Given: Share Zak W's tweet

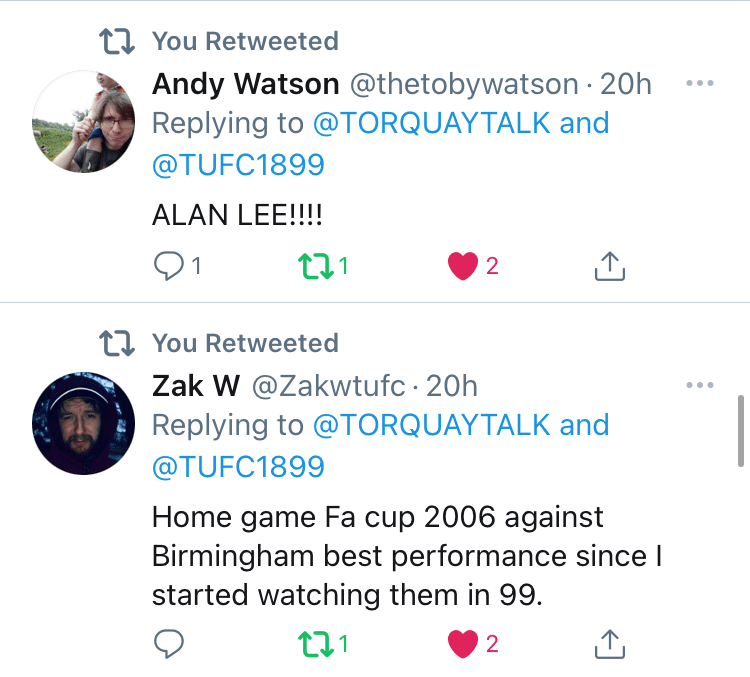Looking at the screenshot, I should point(609,645).
